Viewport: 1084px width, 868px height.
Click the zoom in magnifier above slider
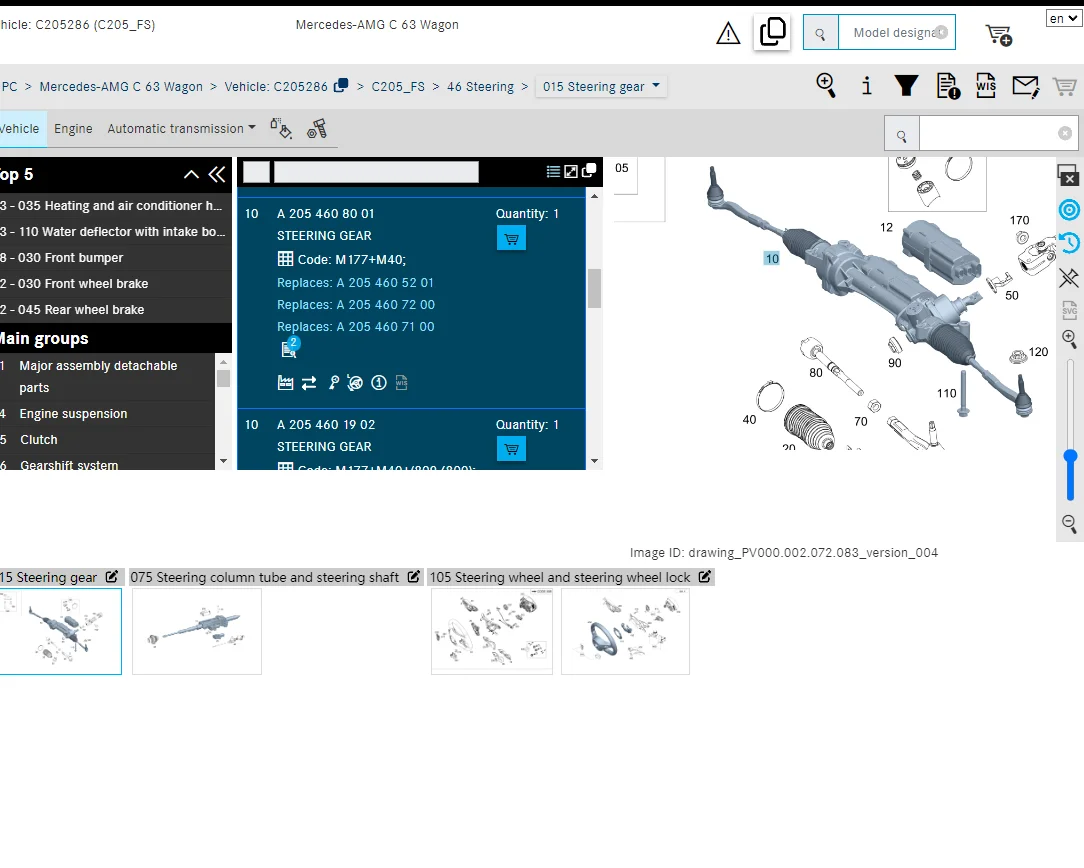pyautogui.click(x=1069, y=338)
